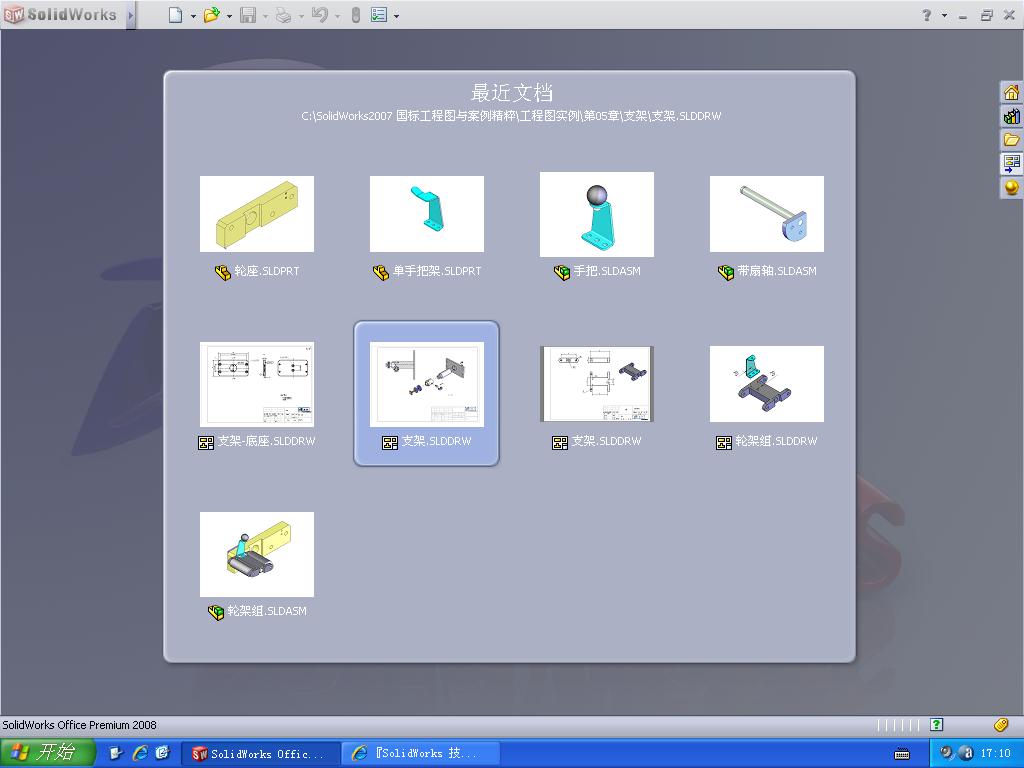Click part icon beside 轮座.SLDPRT

[223, 272]
